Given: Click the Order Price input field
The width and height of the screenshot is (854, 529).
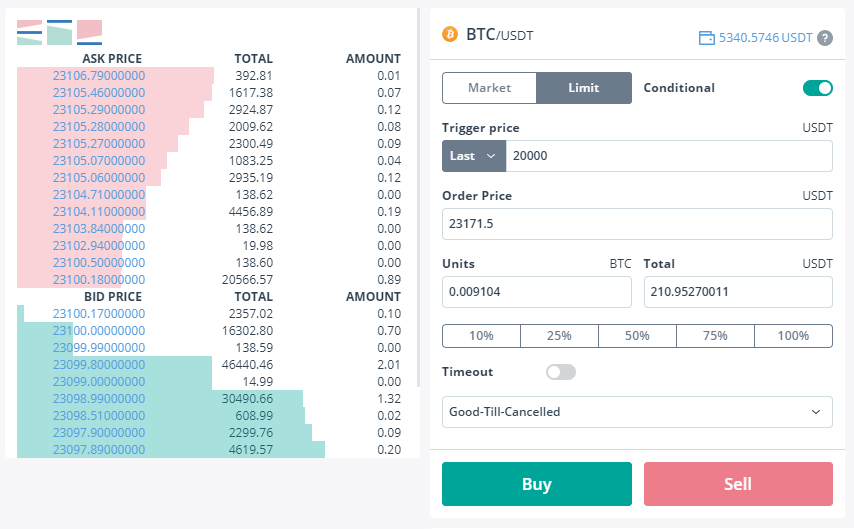Looking at the screenshot, I should (x=637, y=224).
